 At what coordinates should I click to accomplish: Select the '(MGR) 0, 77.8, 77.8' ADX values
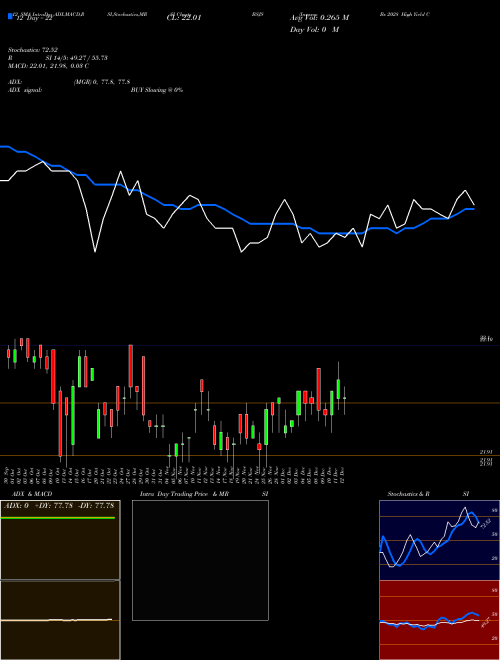(x=102, y=82)
